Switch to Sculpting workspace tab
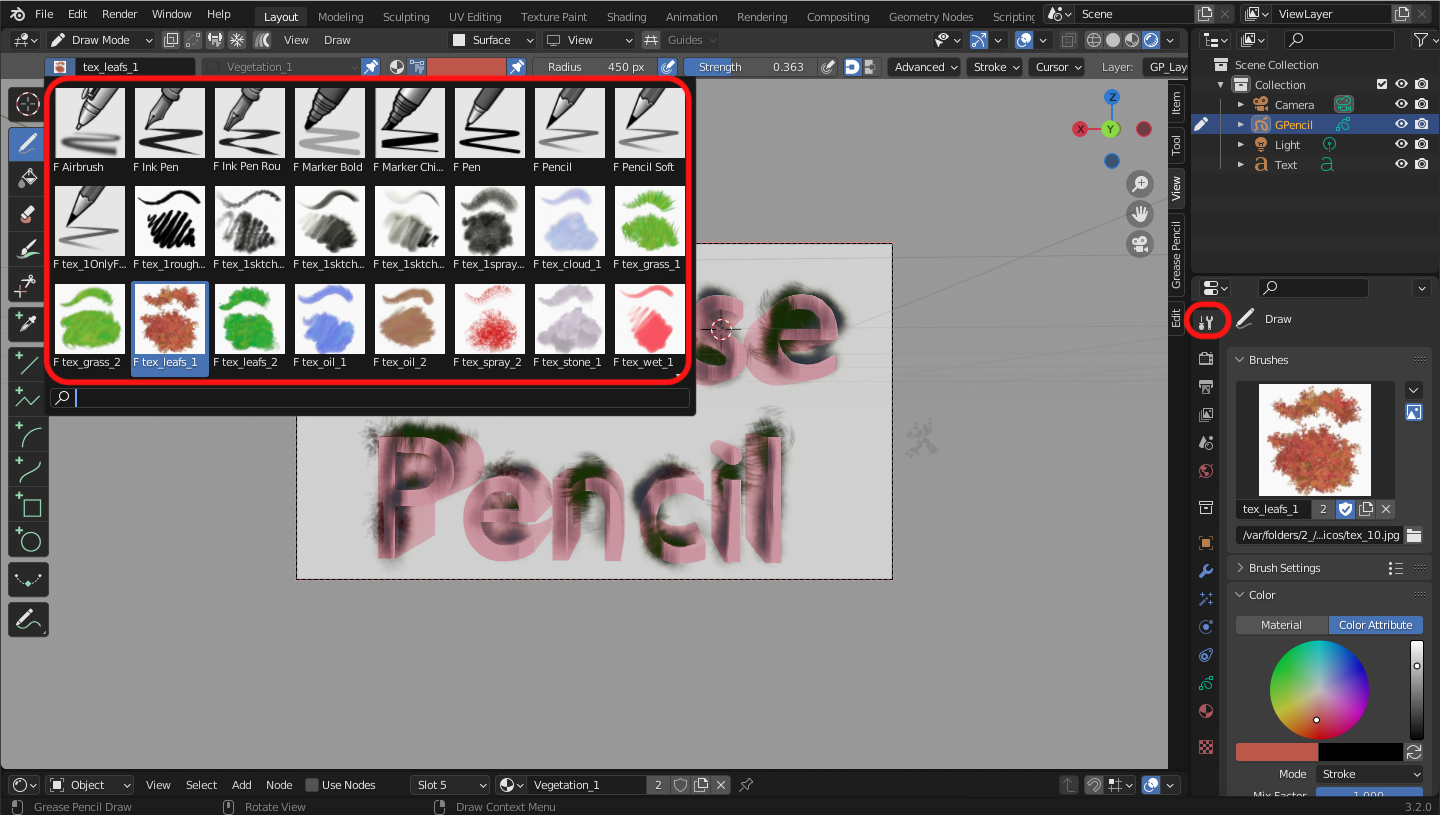The height and width of the screenshot is (815, 1440). 406,17
